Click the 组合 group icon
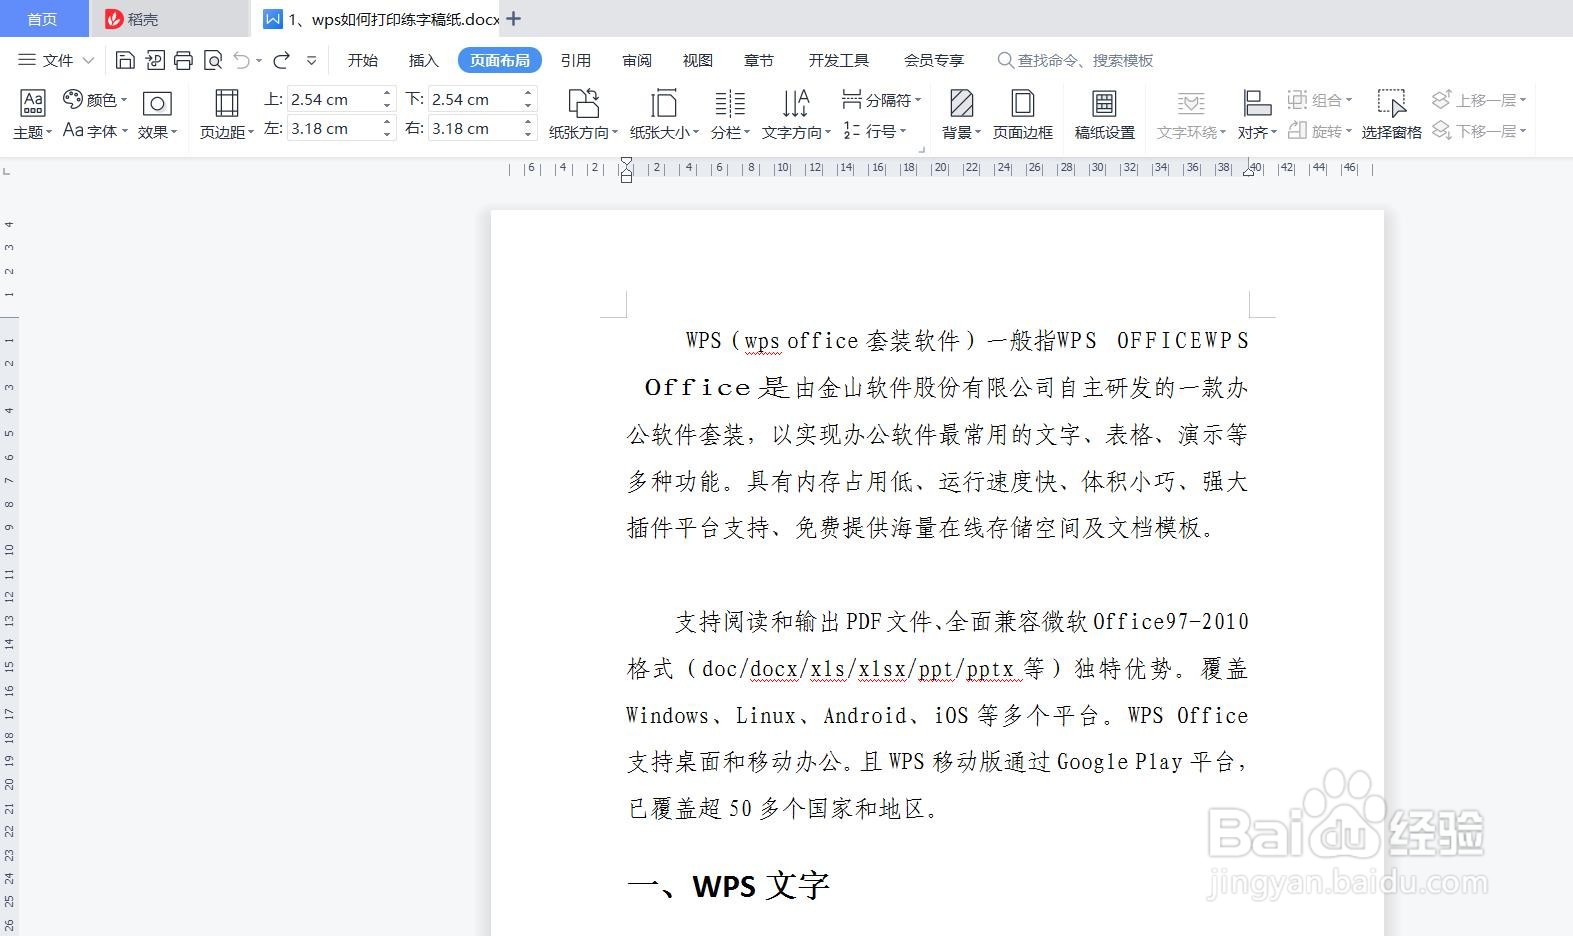The height and width of the screenshot is (936, 1573). tap(1297, 99)
